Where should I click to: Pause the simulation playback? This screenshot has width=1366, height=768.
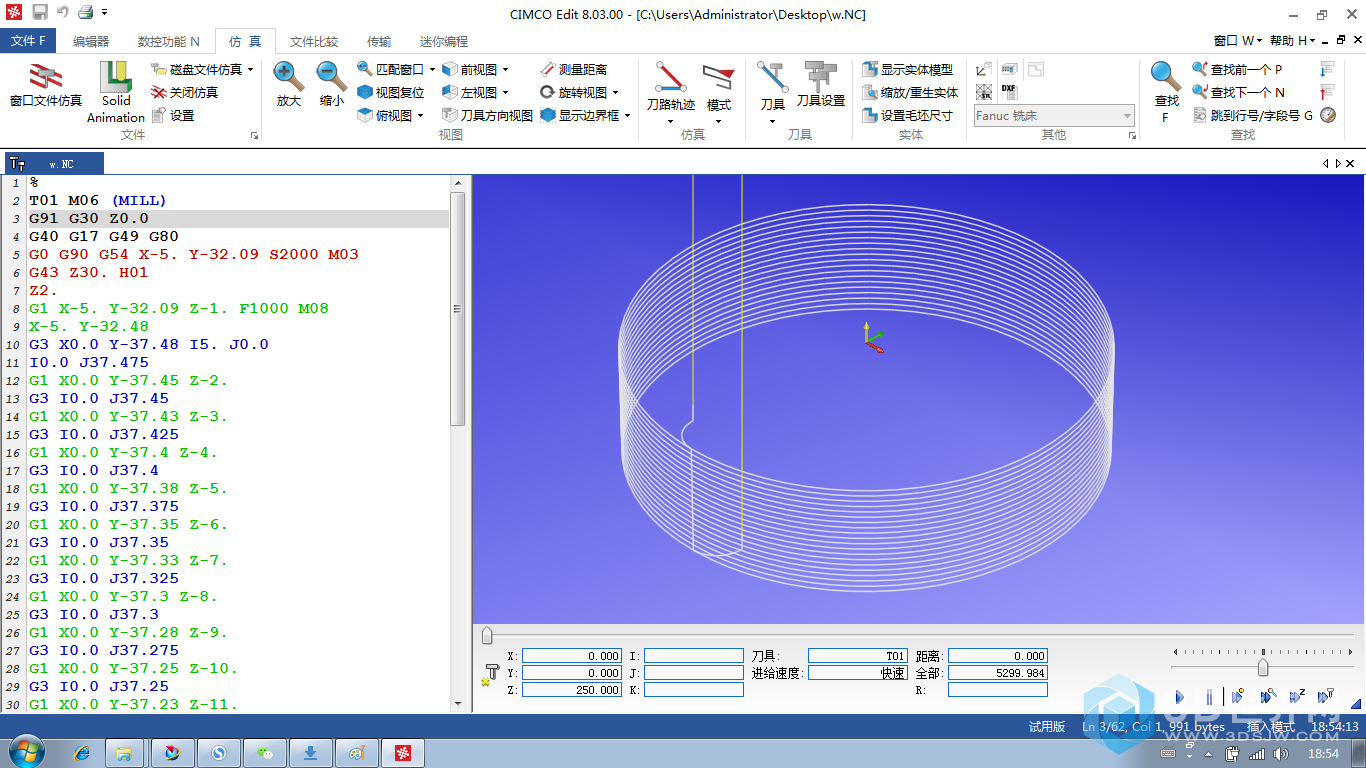(x=1209, y=697)
